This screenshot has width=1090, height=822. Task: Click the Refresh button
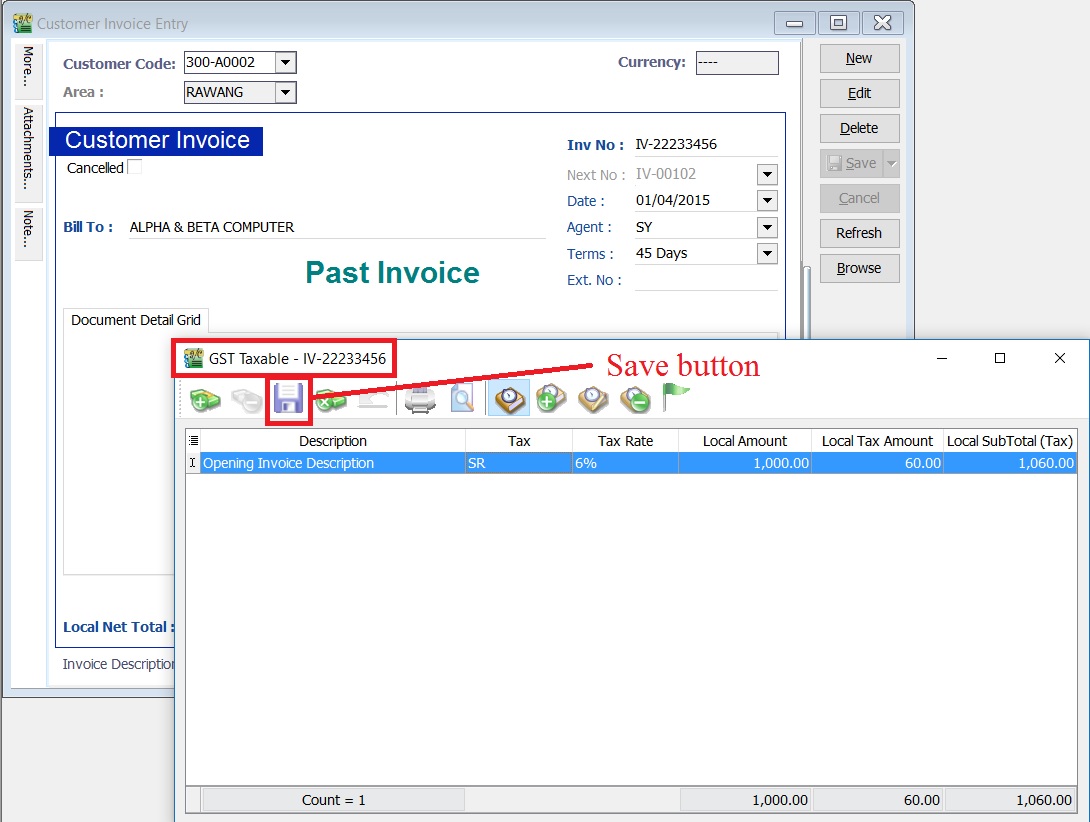(x=859, y=233)
